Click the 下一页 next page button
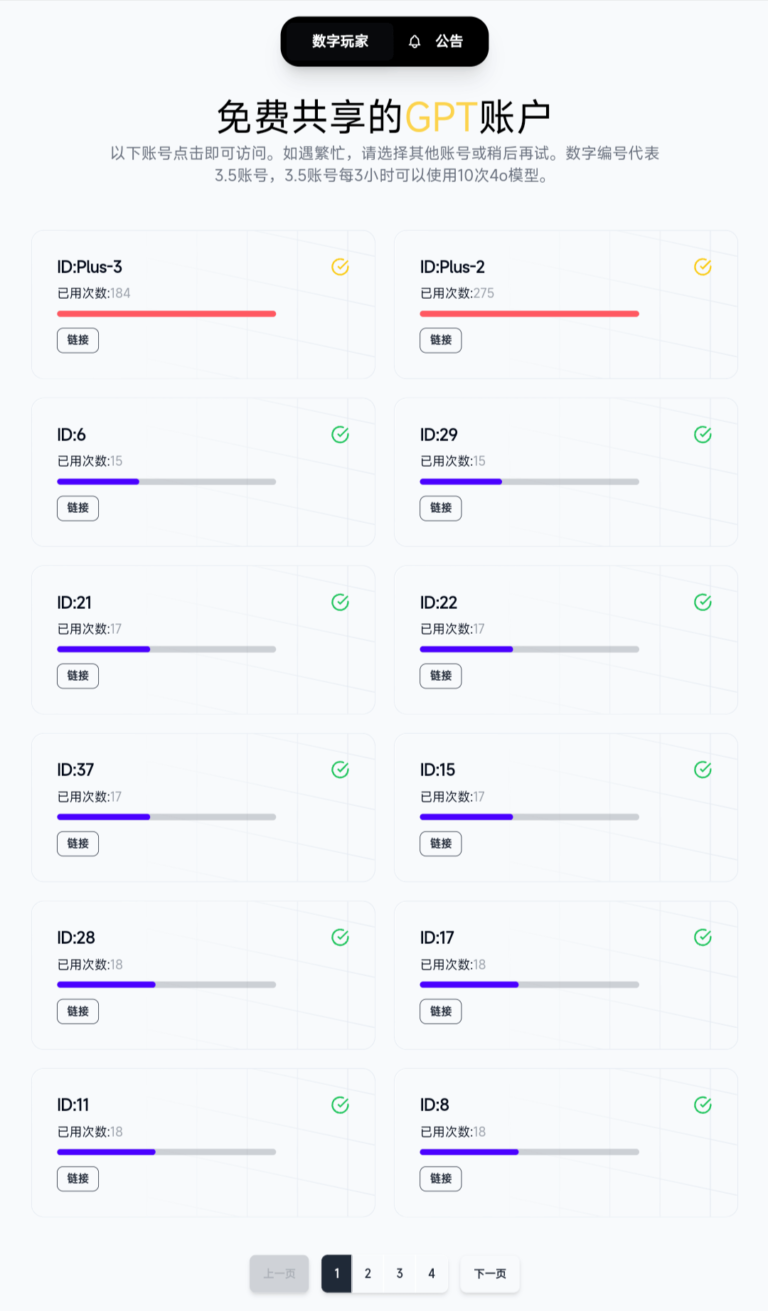The width and height of the screenshot is (768, 1311). click(x=489, y=1273)
